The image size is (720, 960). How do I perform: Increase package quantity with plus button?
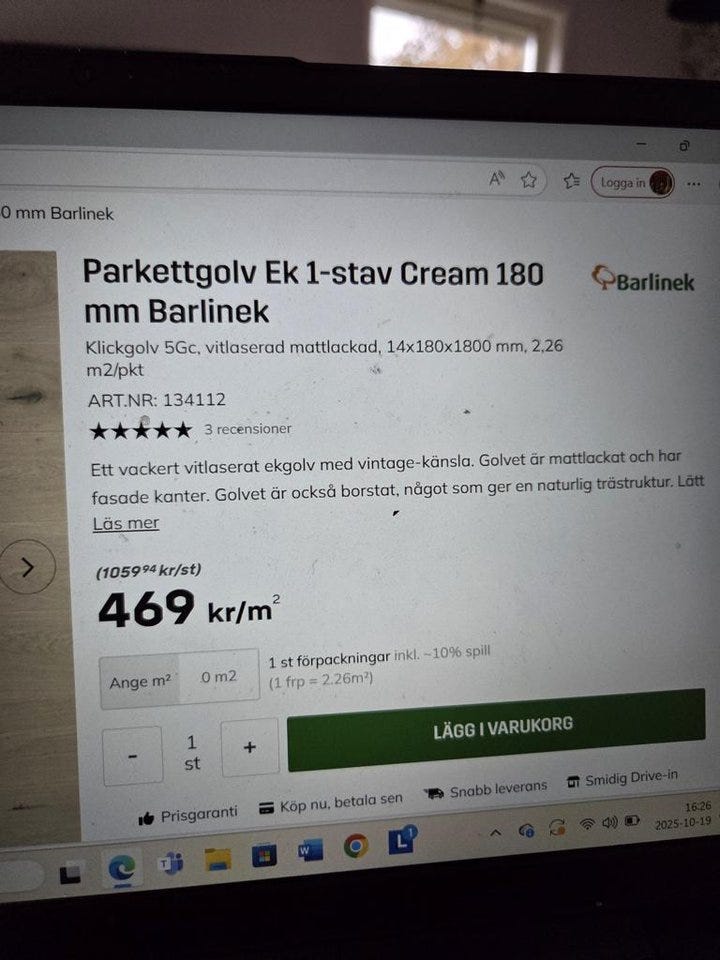coord(250,748)
